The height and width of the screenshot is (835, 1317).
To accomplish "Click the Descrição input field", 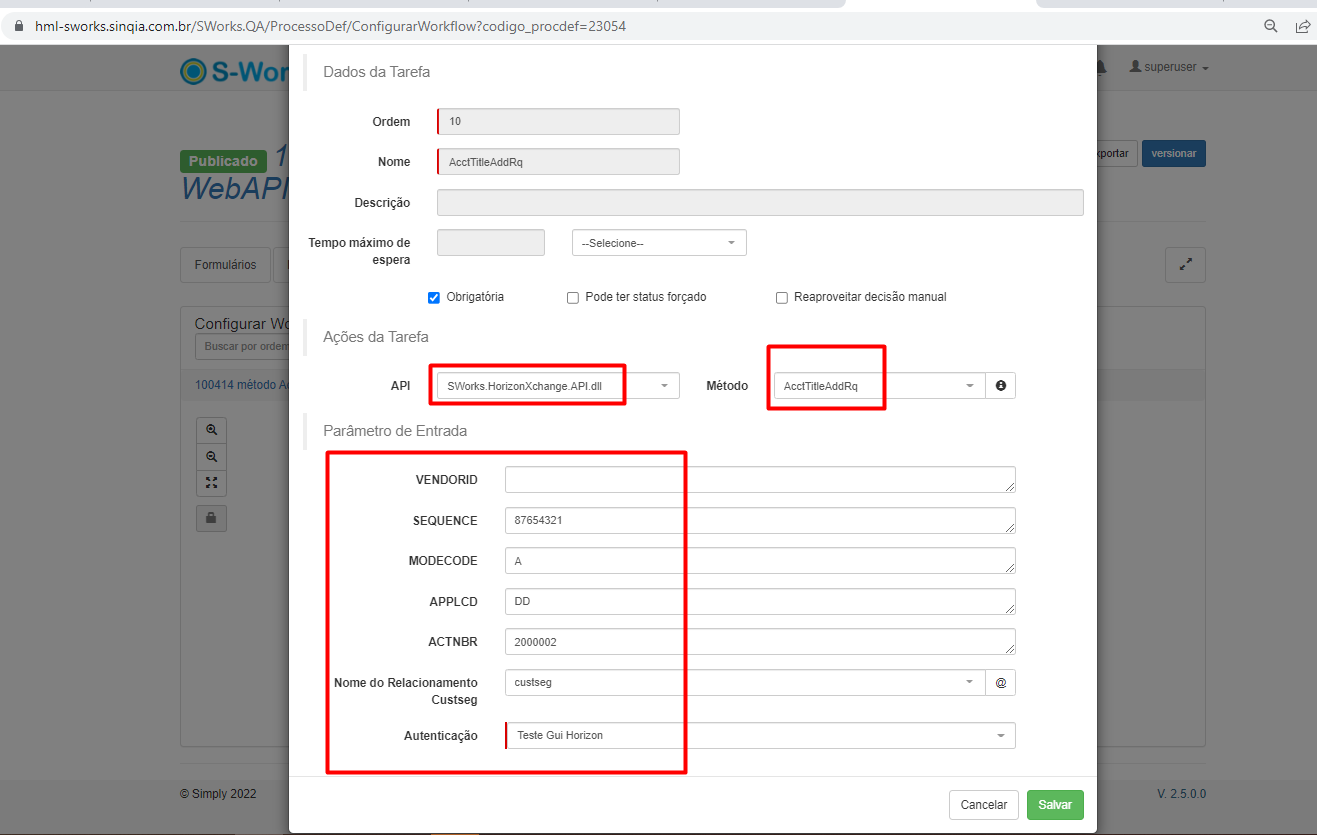I will click(x=760, y=202).
